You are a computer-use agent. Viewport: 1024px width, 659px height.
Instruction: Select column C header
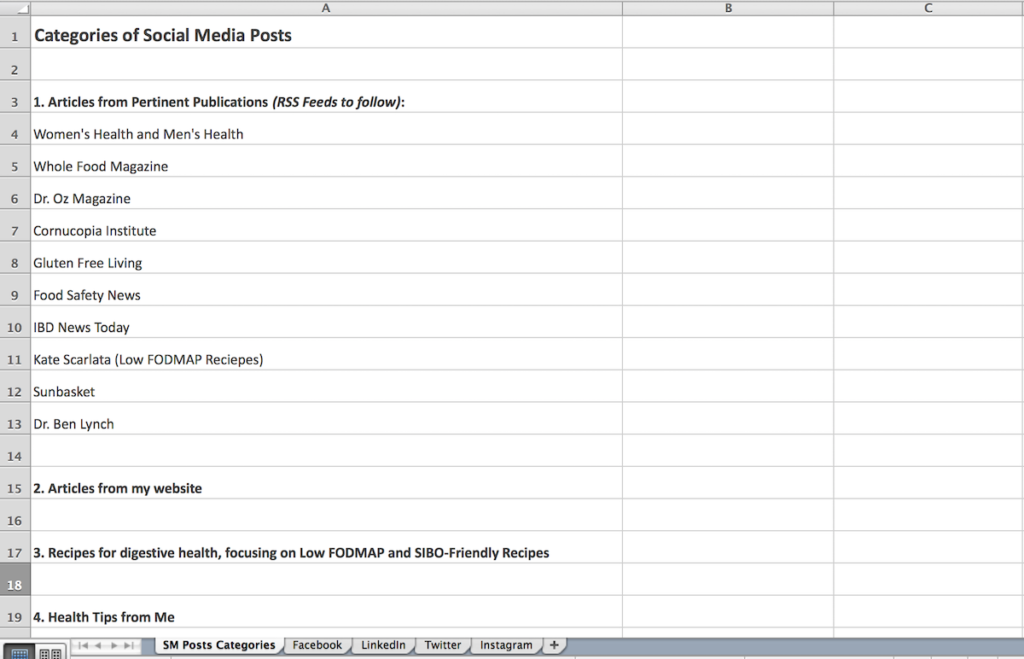click(x=929, y=8)
